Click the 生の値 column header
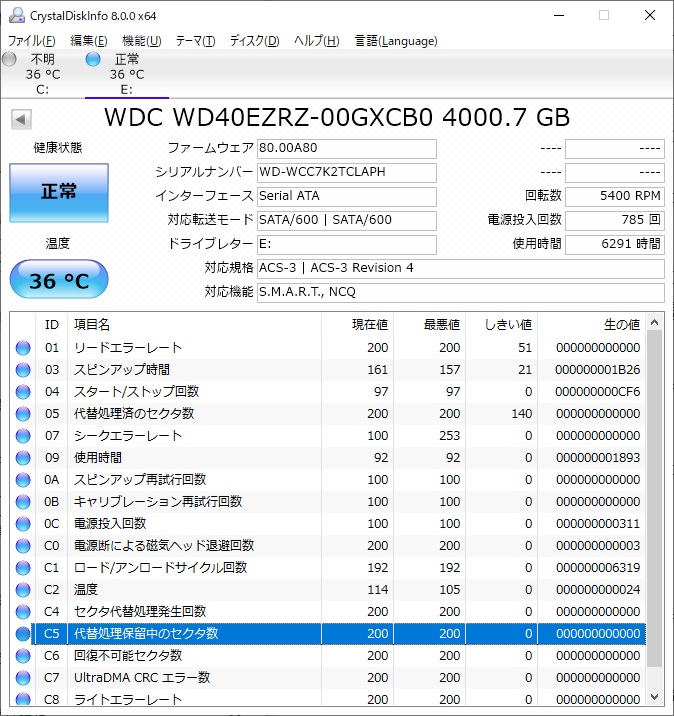This screenshot has height=716, width=674. [592, 325]
